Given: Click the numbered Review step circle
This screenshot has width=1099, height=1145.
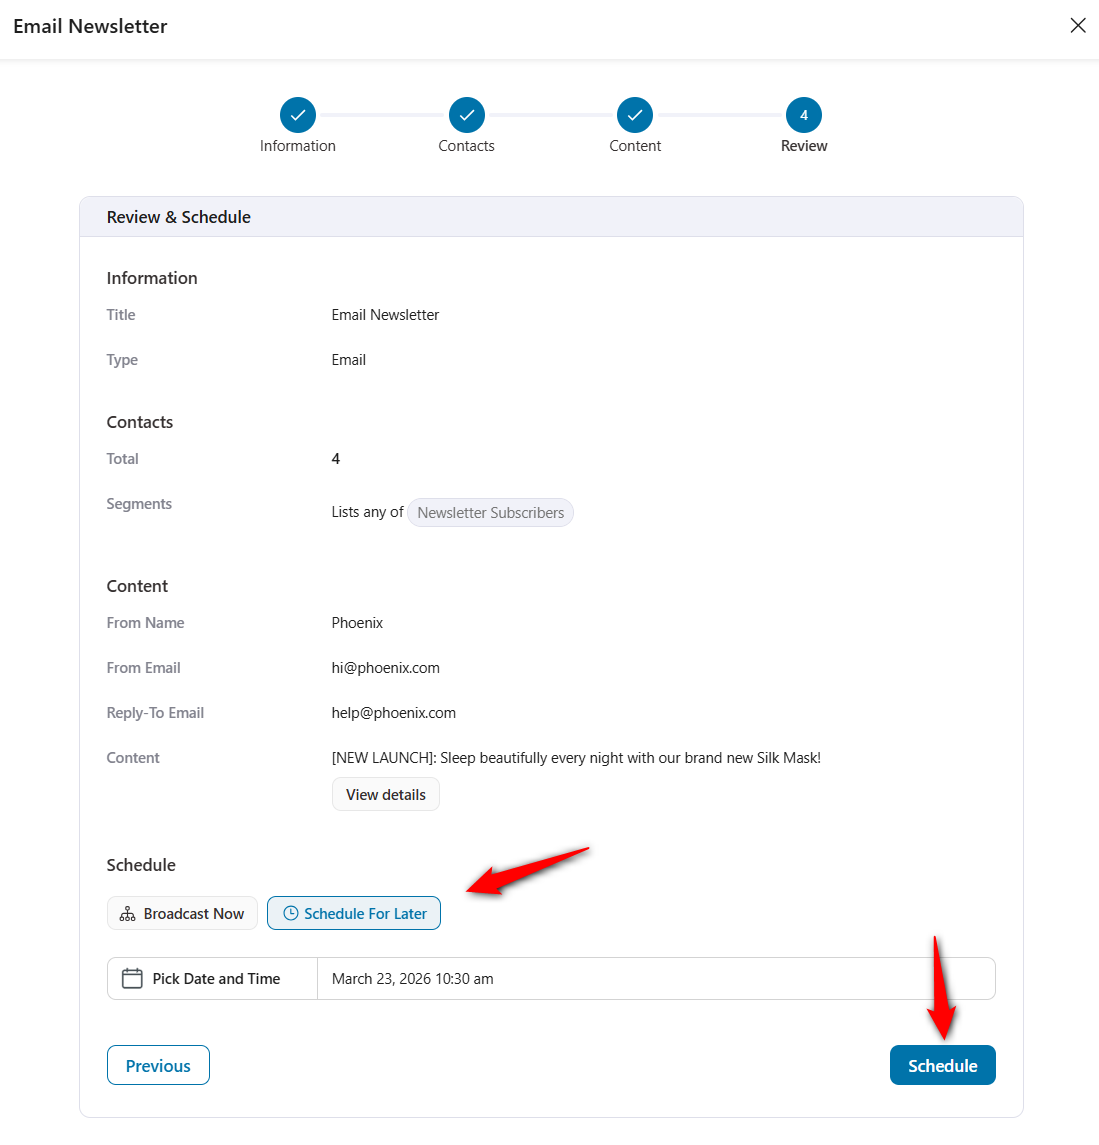Looking at the screenshot, I should point(803,114).
